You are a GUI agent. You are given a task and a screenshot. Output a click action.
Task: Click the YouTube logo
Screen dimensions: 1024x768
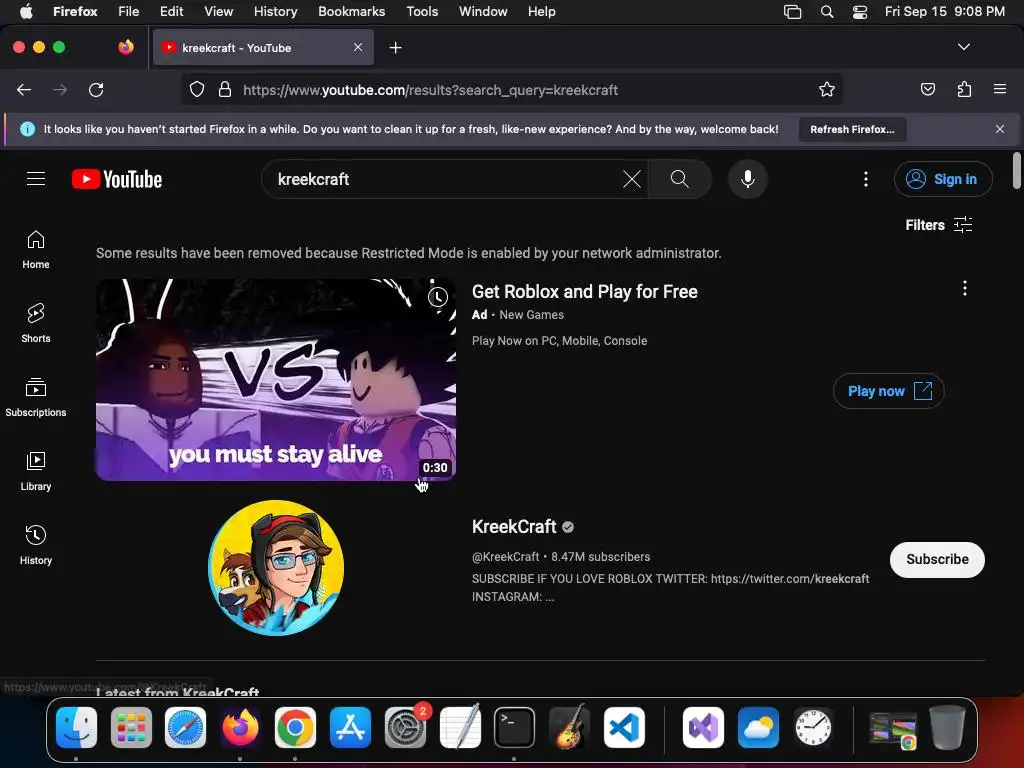[x=117, y=179]
